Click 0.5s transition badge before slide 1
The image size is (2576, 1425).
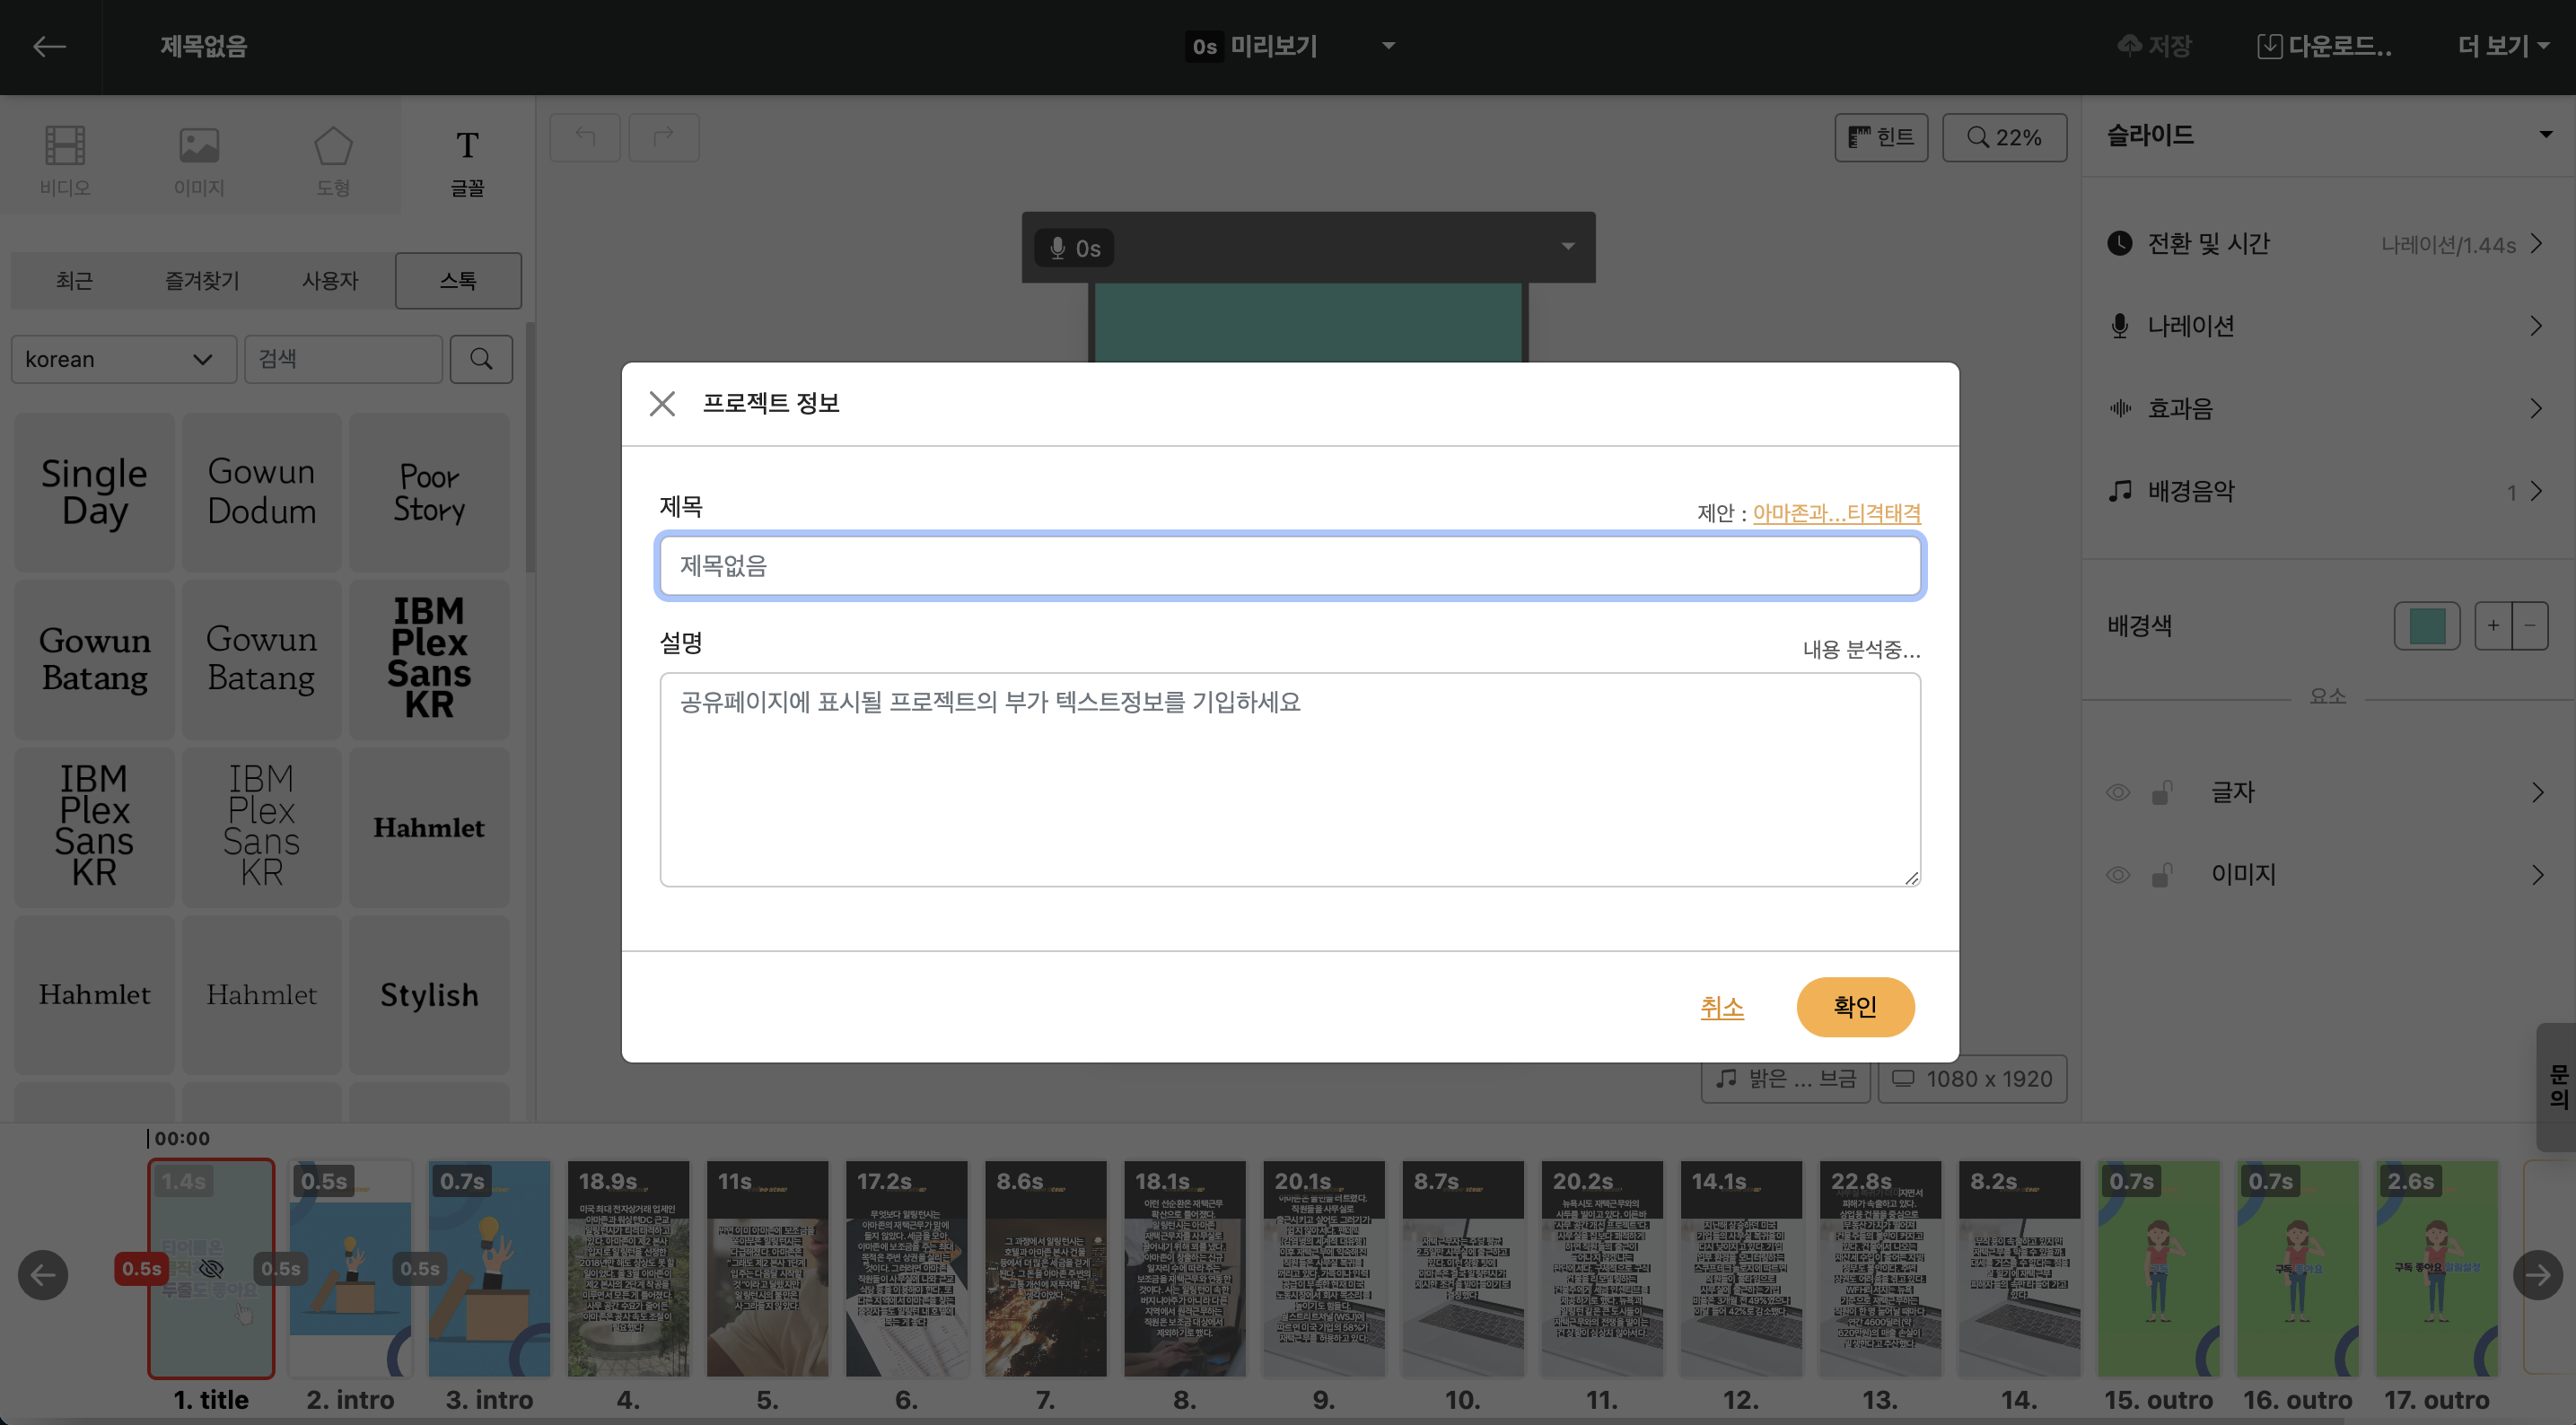point(141,1268)
